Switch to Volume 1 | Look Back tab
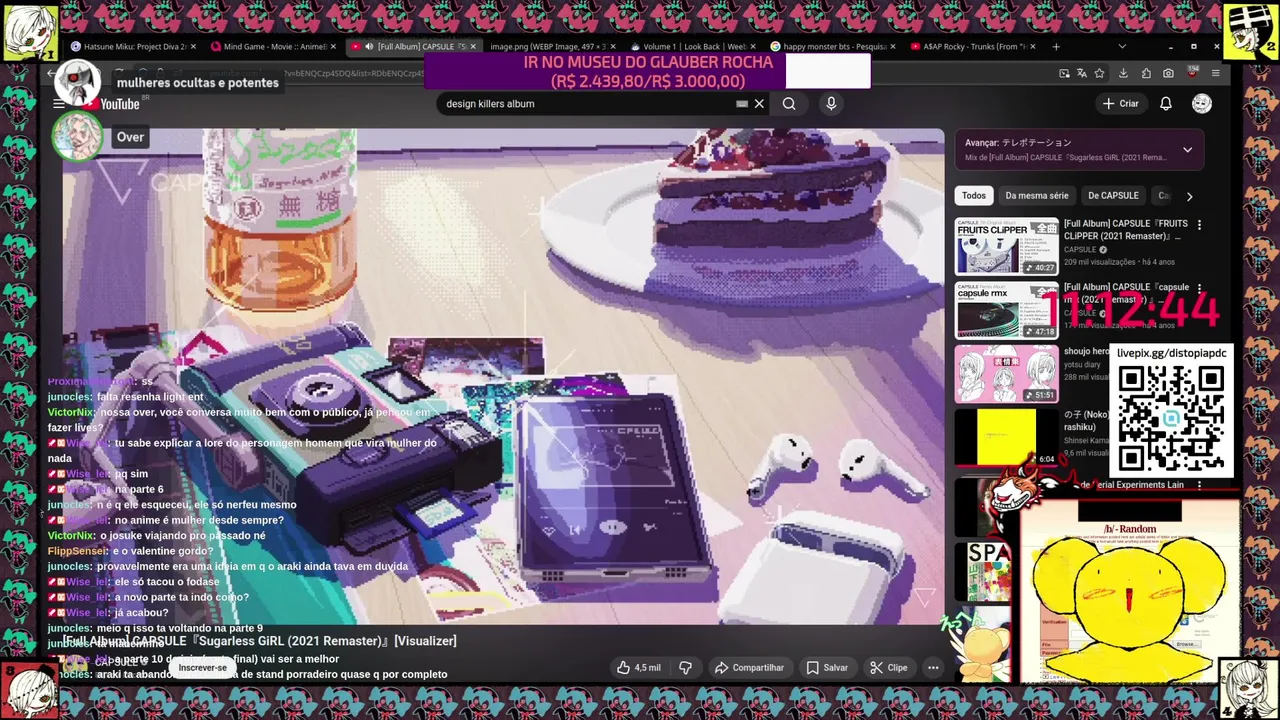Viewport: 1280px width, 720px height. (694, 46)
